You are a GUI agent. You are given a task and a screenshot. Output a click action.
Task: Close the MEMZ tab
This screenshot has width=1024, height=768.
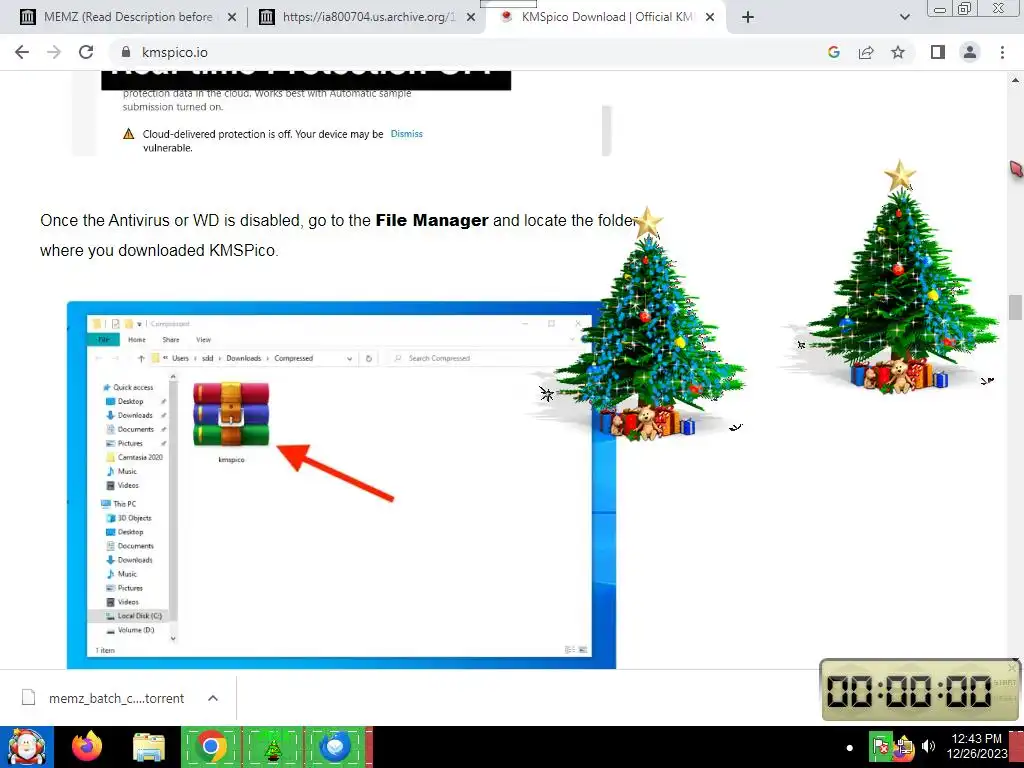coord(232,18)
